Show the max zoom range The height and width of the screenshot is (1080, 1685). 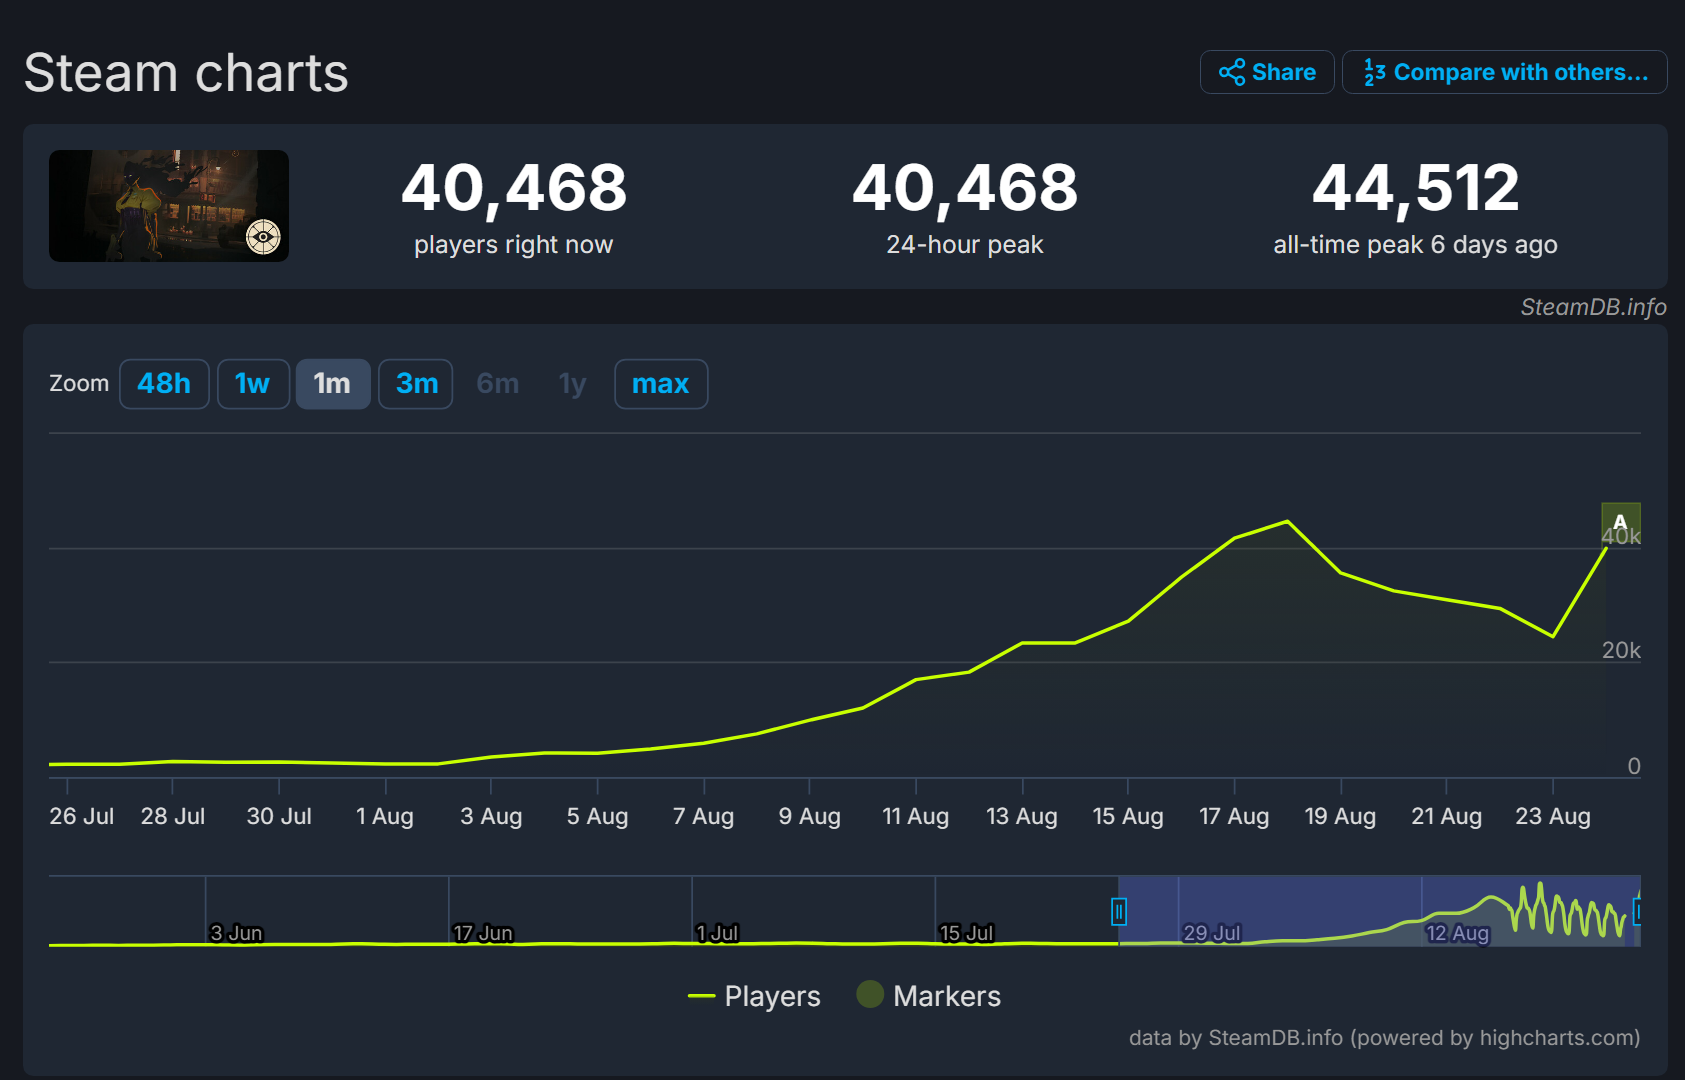tap(660, 384)
